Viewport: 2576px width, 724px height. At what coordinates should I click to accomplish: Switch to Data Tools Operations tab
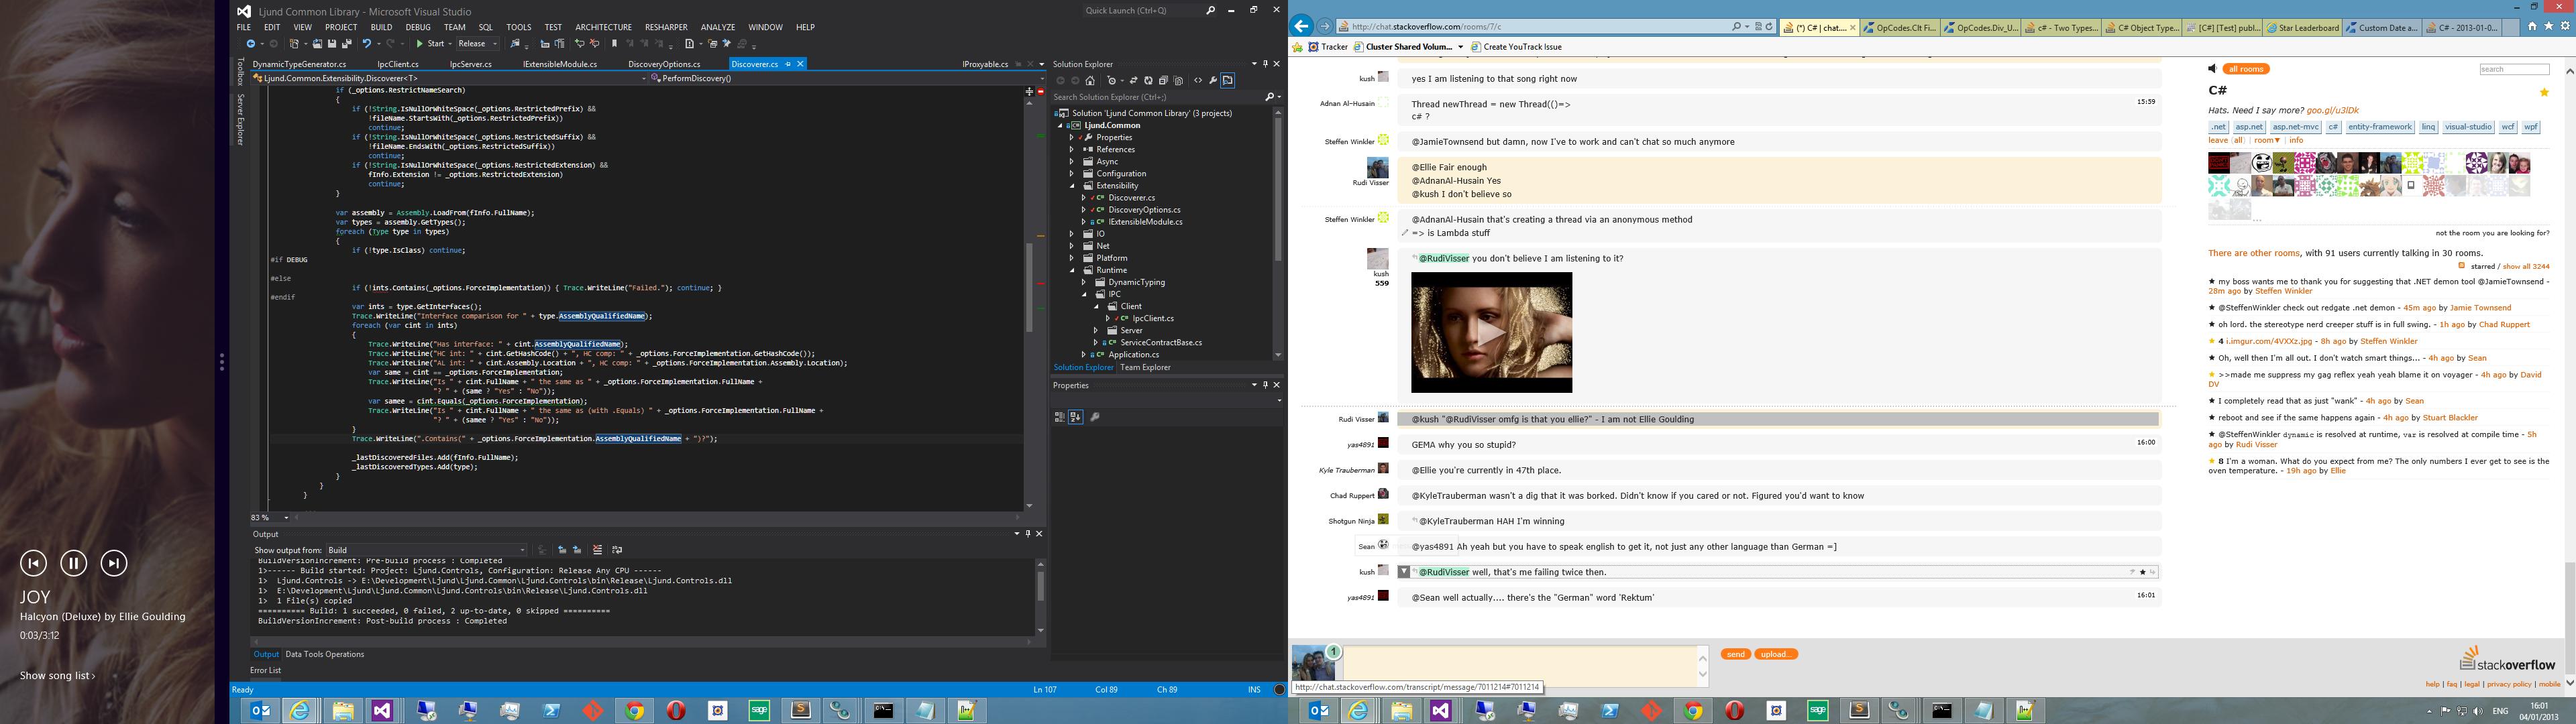click(x=325, y=654)
